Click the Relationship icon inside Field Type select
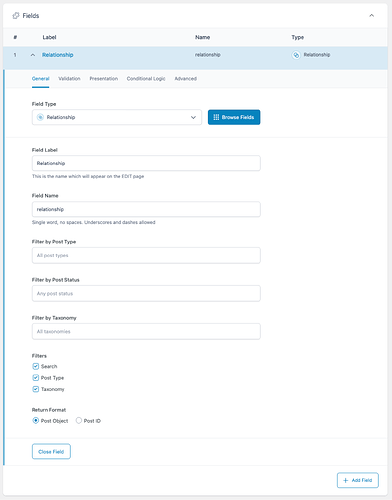Image resolution: width=392 pixels, height=500 pixels. (40, 117)
